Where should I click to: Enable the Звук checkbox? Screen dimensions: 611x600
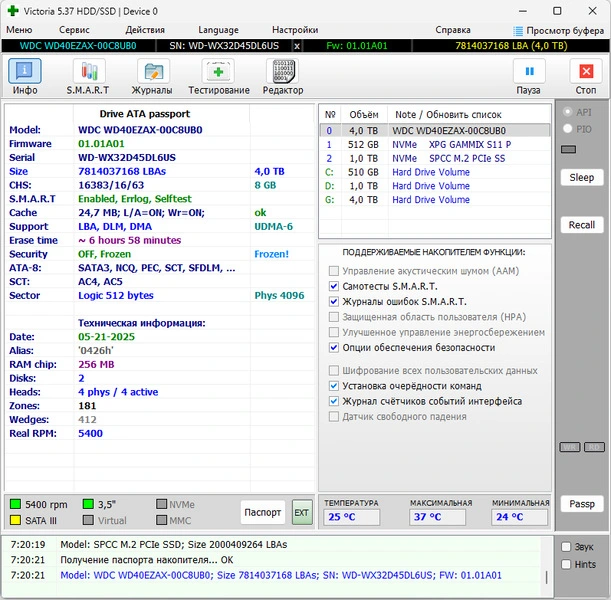click(x=567, y=547)
